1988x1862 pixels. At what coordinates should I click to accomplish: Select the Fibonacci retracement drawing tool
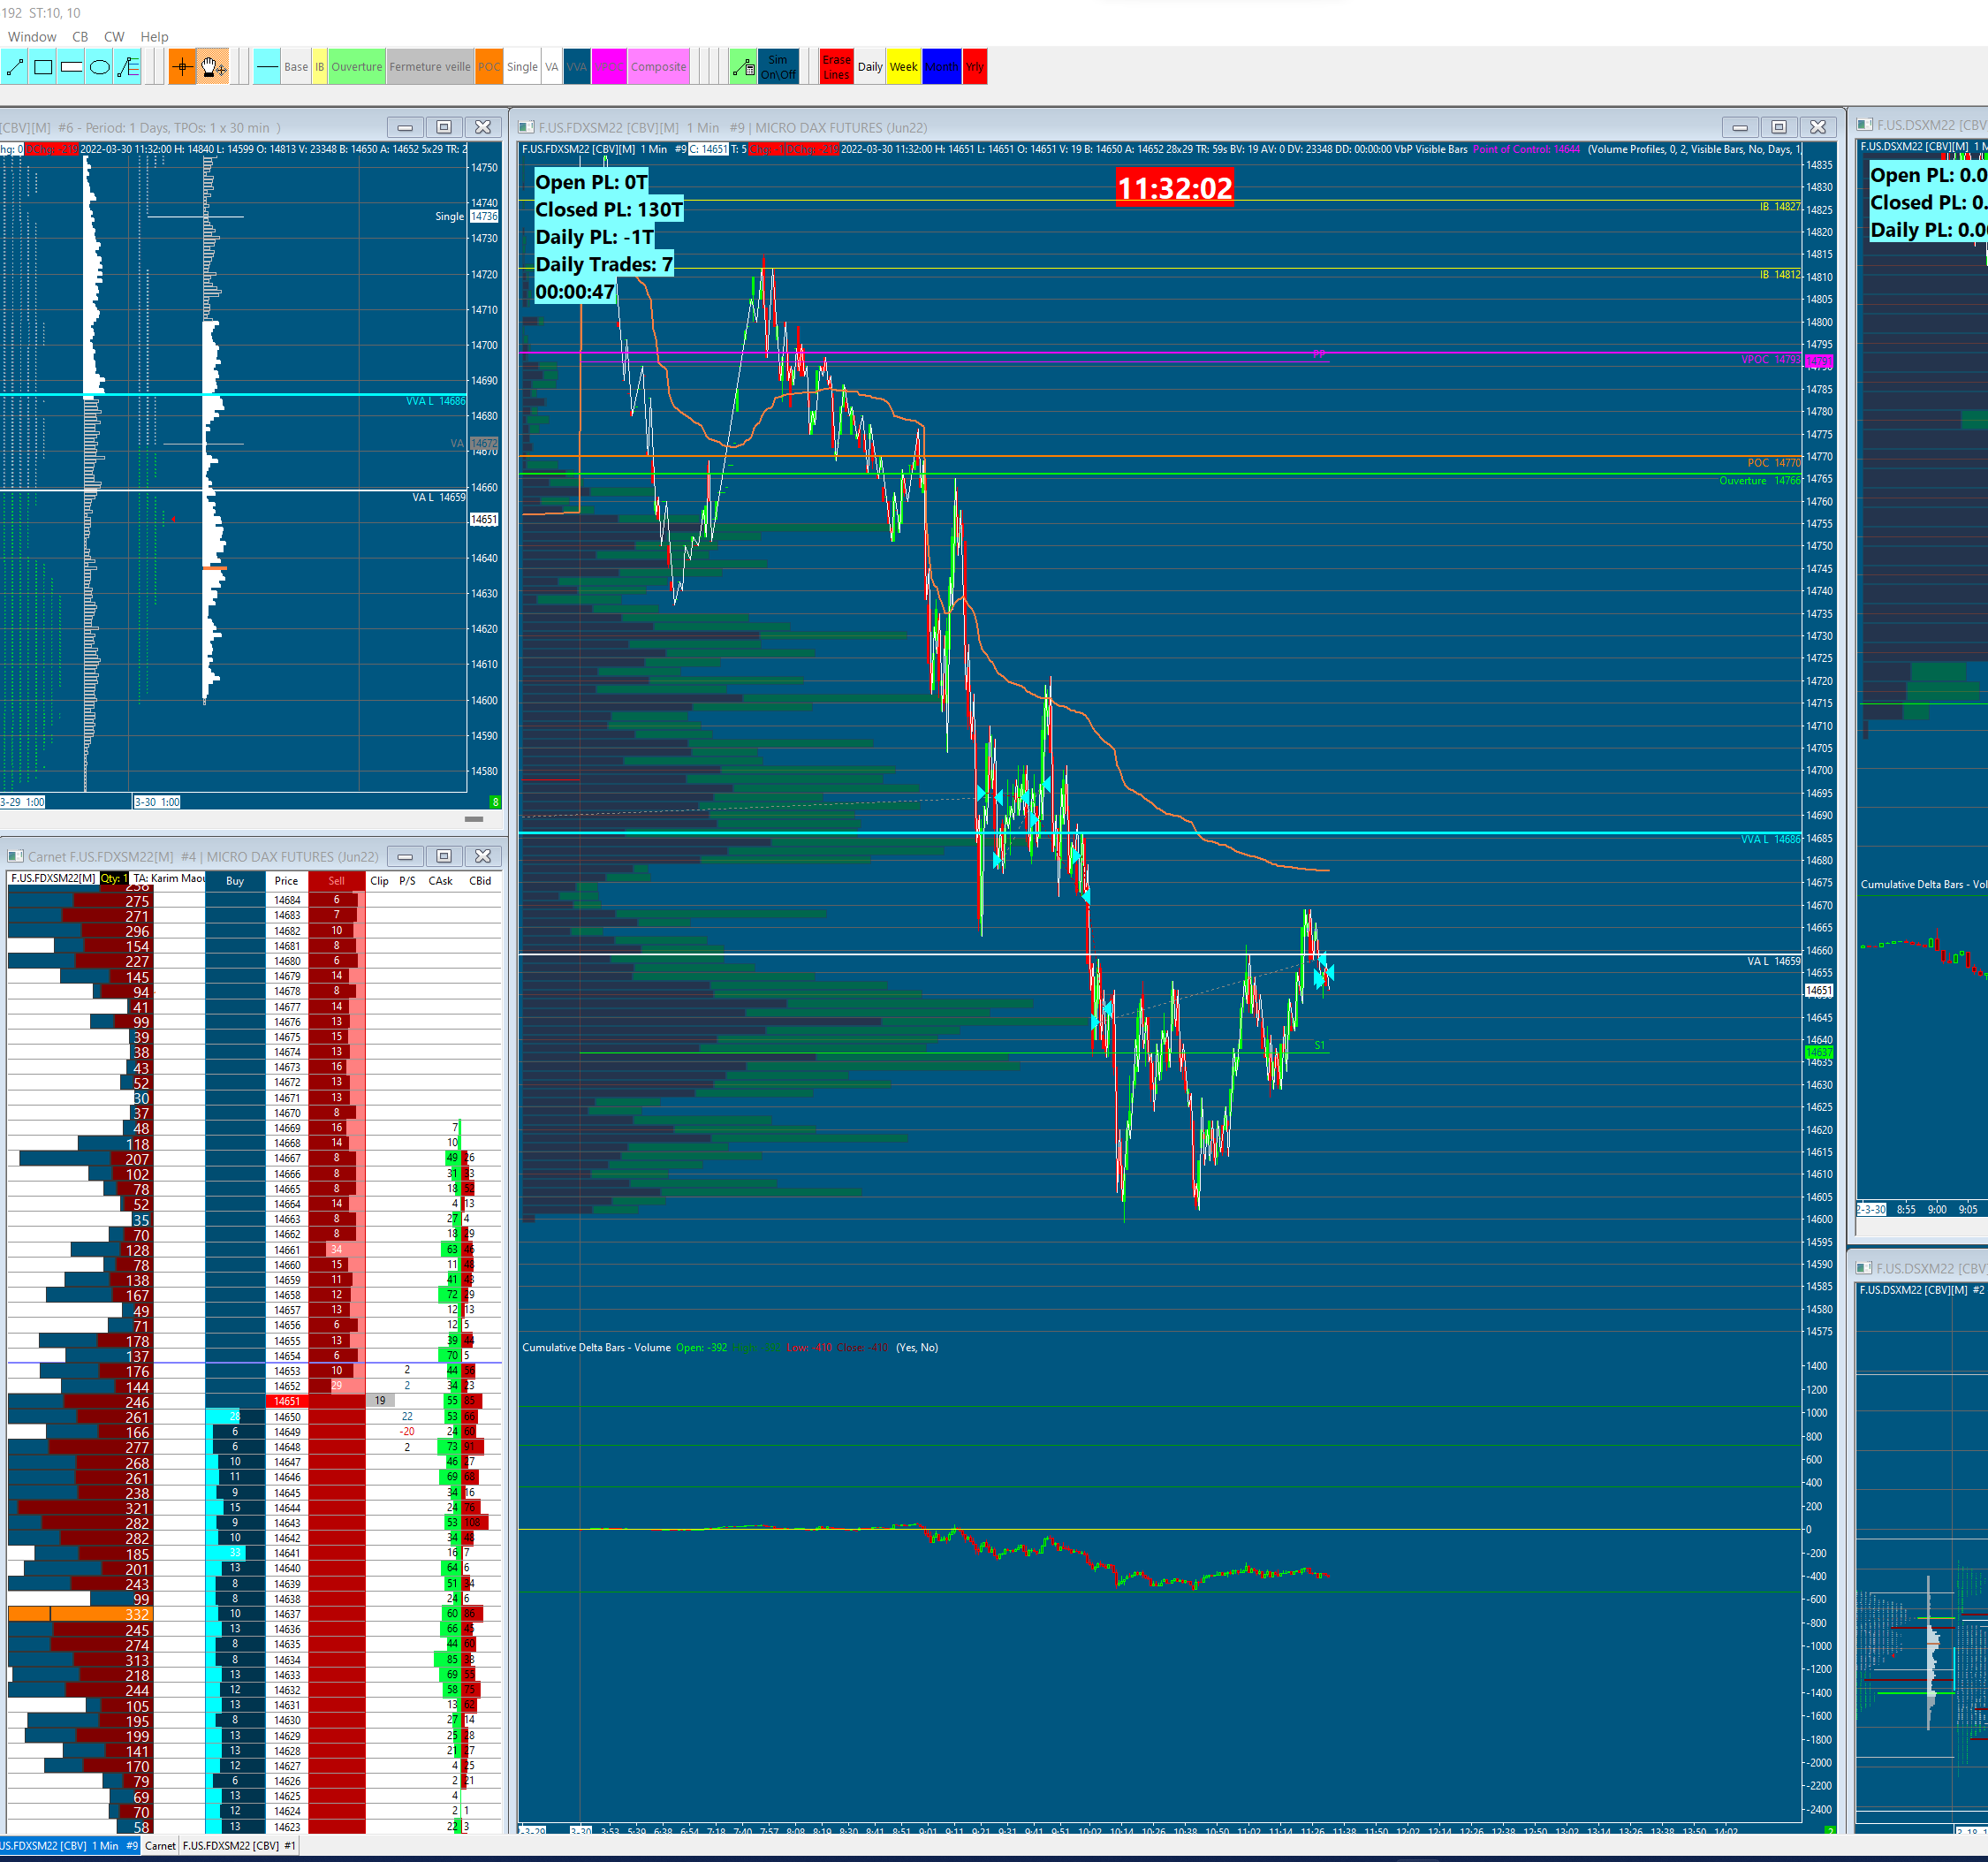(x=128, y=67)
